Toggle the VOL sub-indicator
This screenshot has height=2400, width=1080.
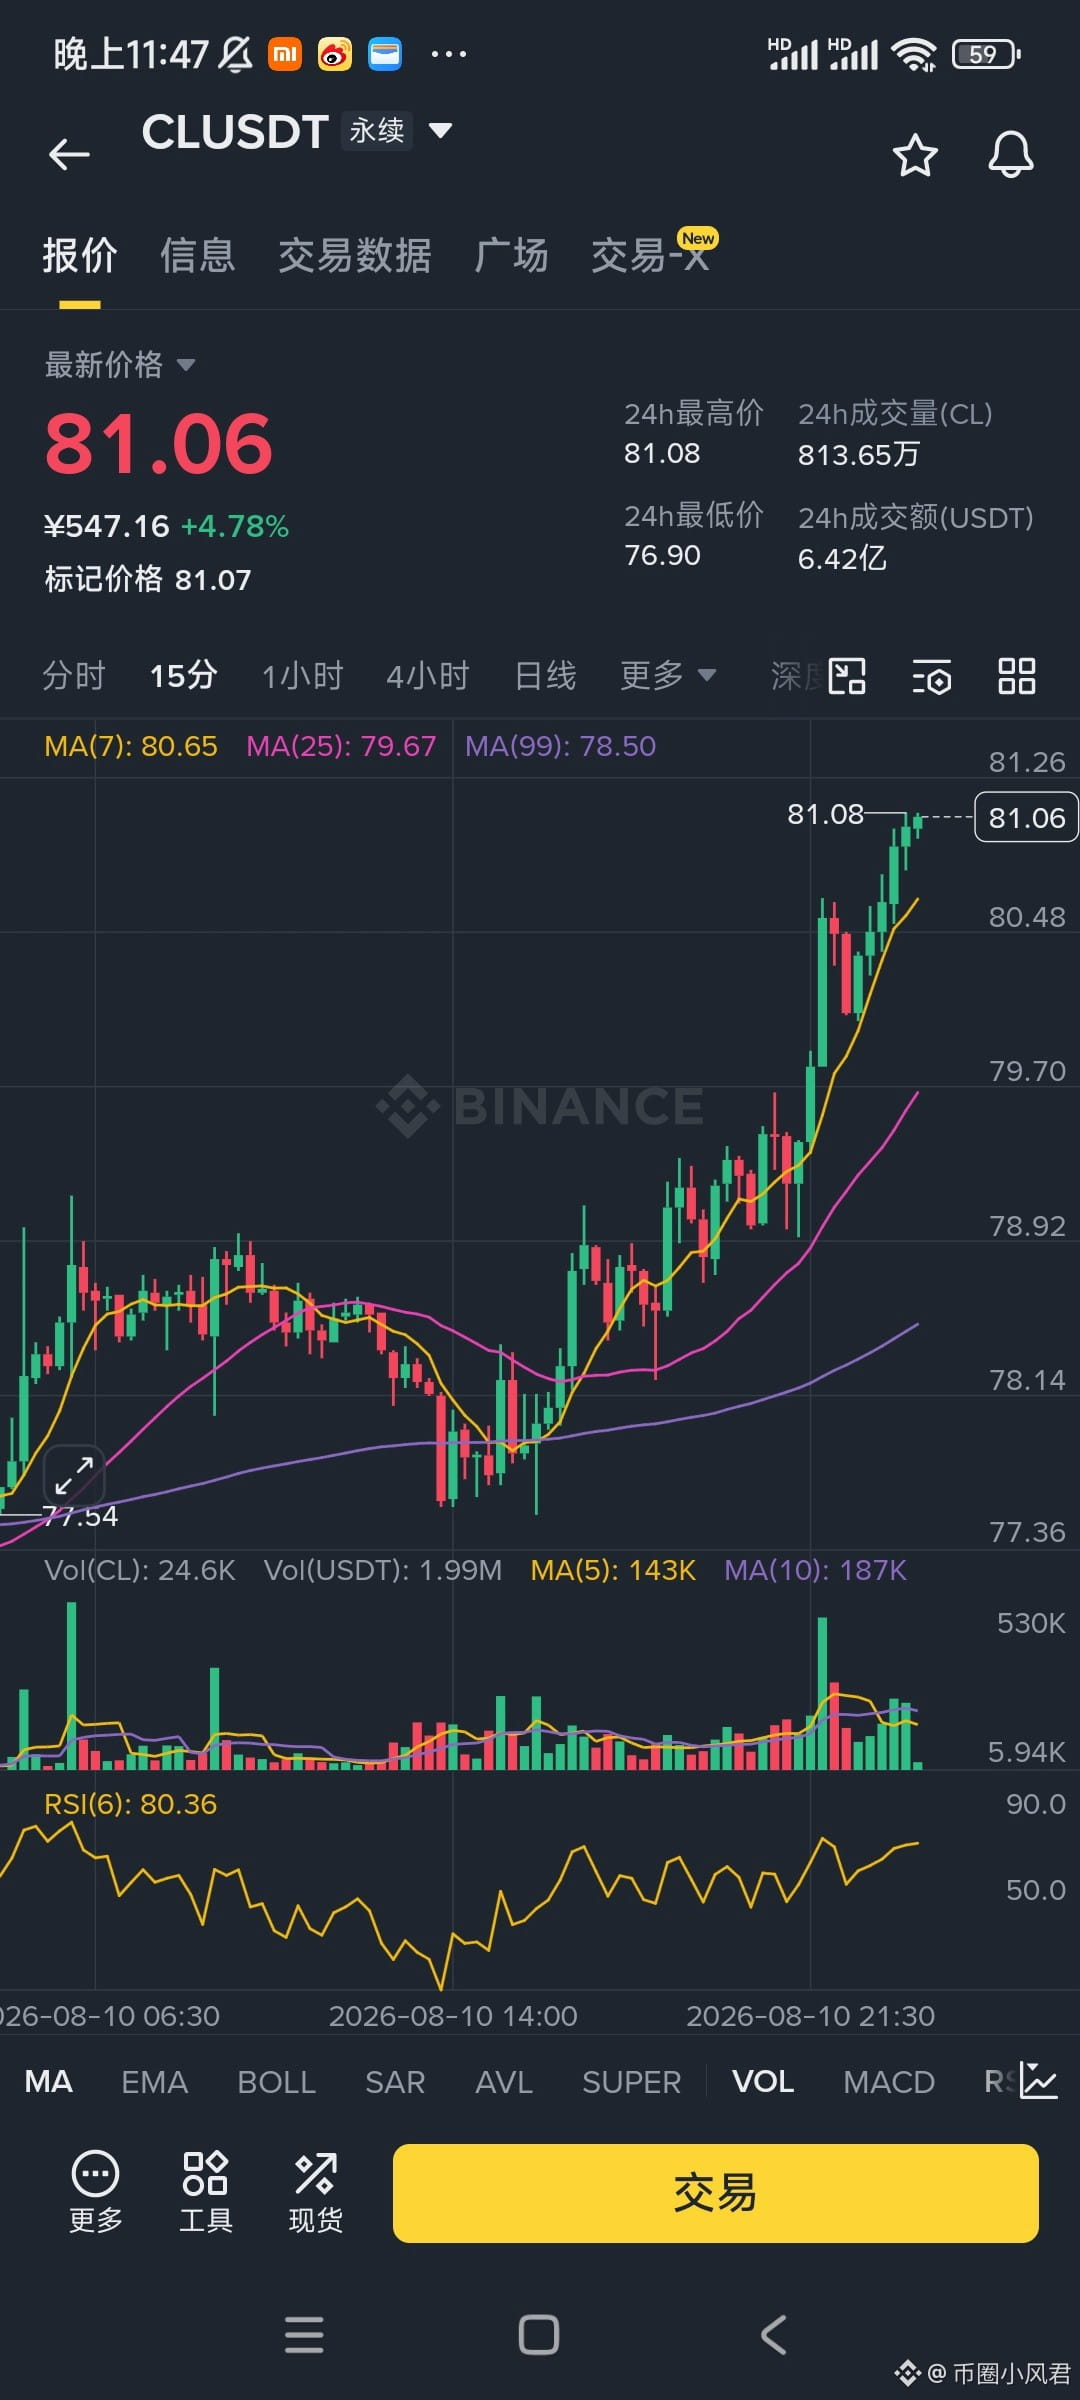coord(763,2082)
